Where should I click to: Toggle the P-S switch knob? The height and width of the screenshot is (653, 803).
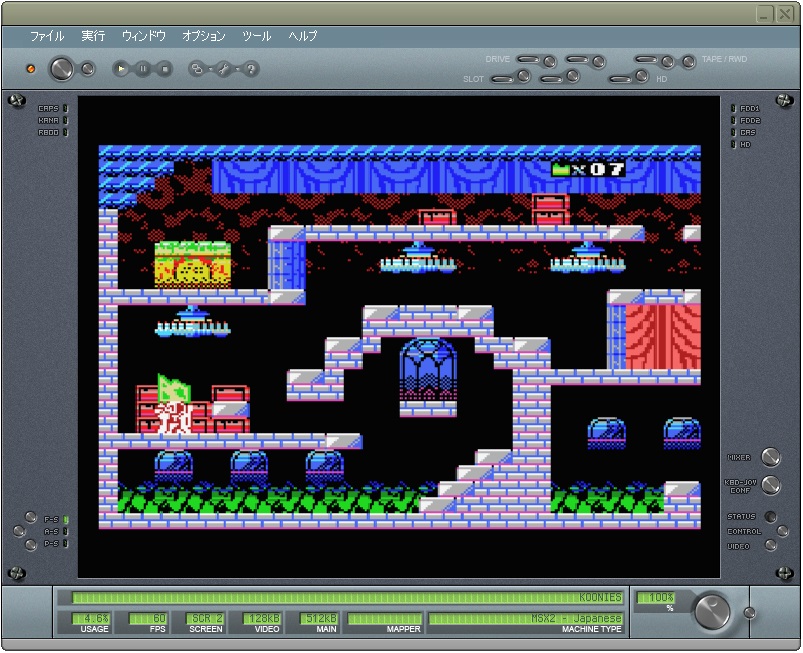(x=31, y=544)
